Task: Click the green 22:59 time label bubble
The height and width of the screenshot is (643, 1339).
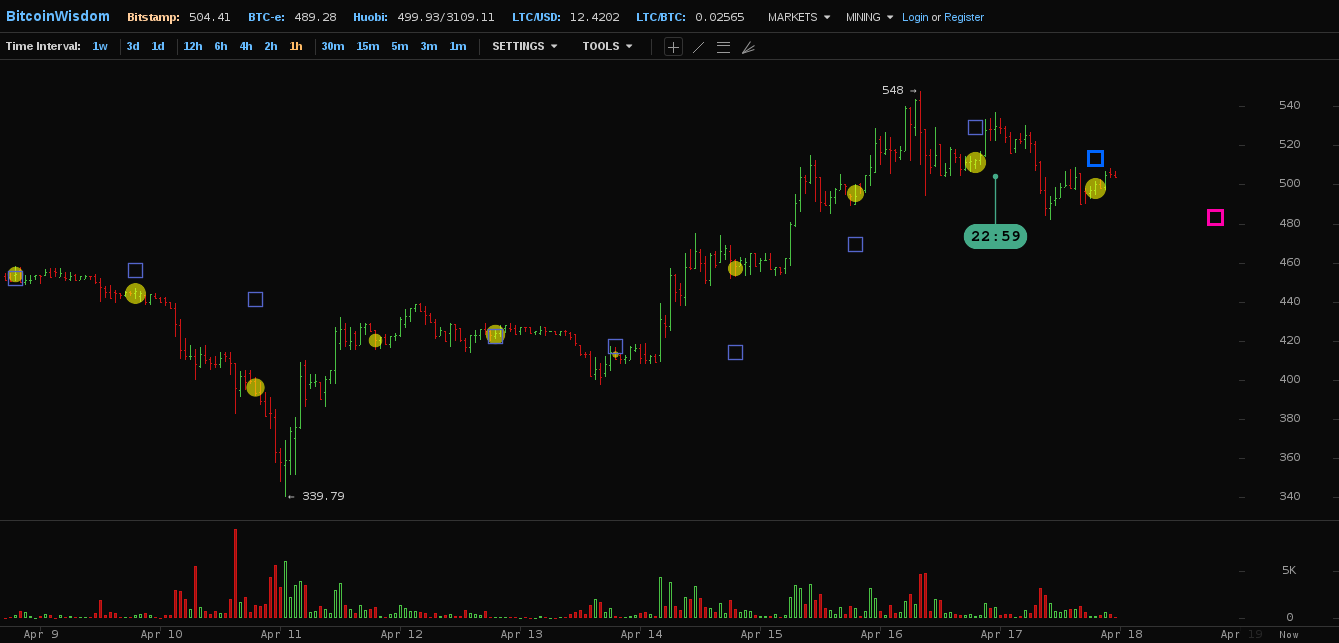Action: 995,237
